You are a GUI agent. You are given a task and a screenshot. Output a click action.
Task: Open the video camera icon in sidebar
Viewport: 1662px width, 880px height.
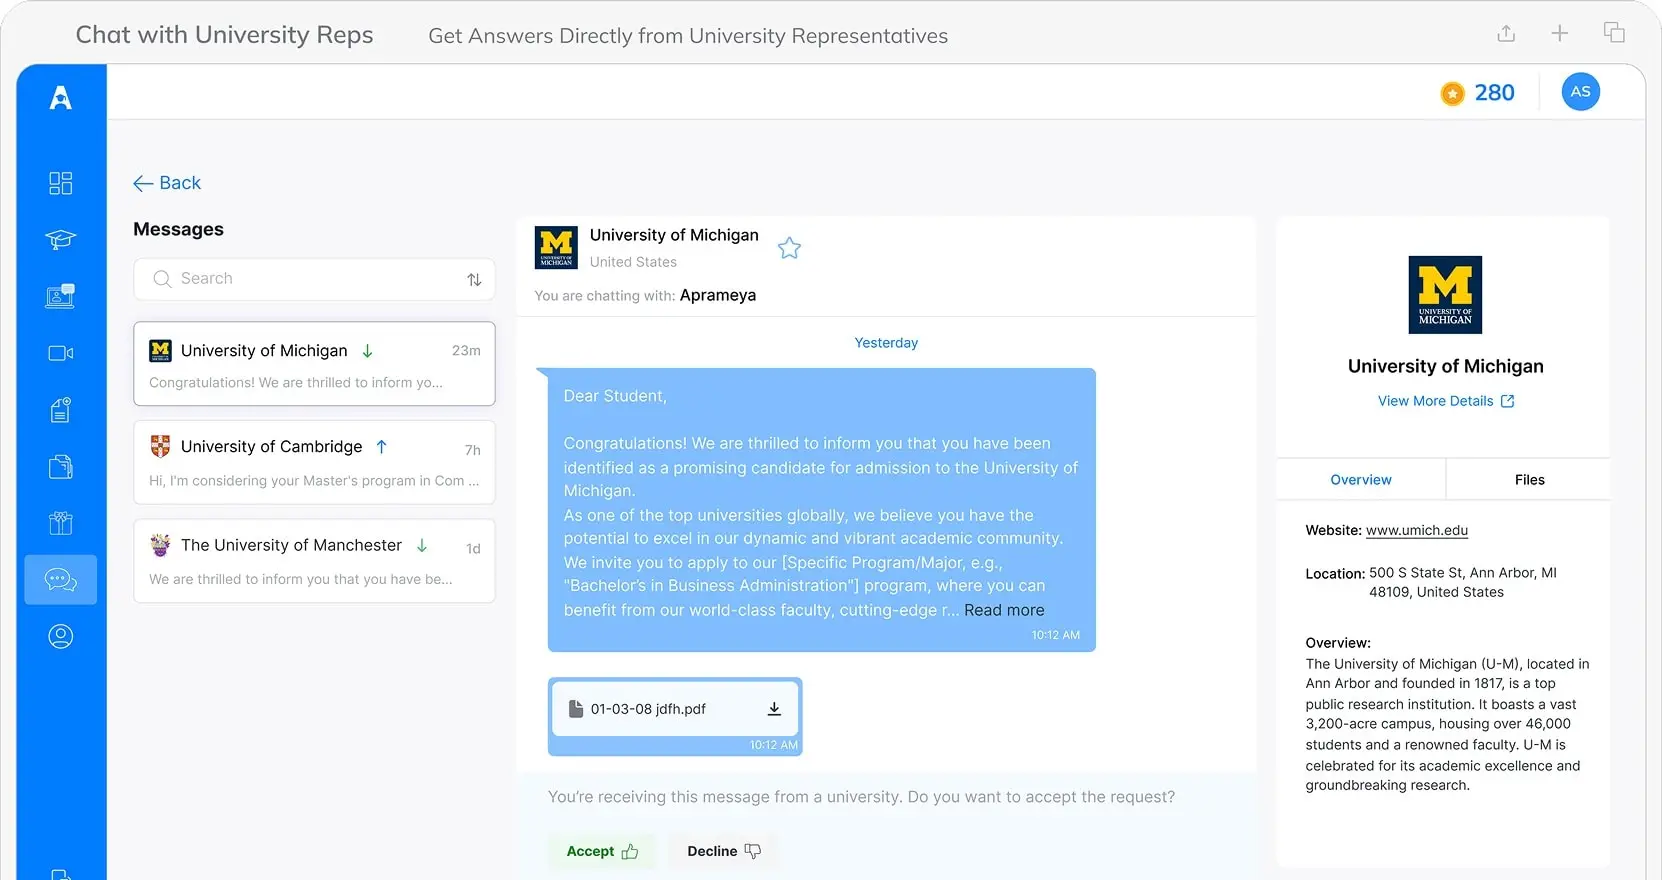click(61, 353)
